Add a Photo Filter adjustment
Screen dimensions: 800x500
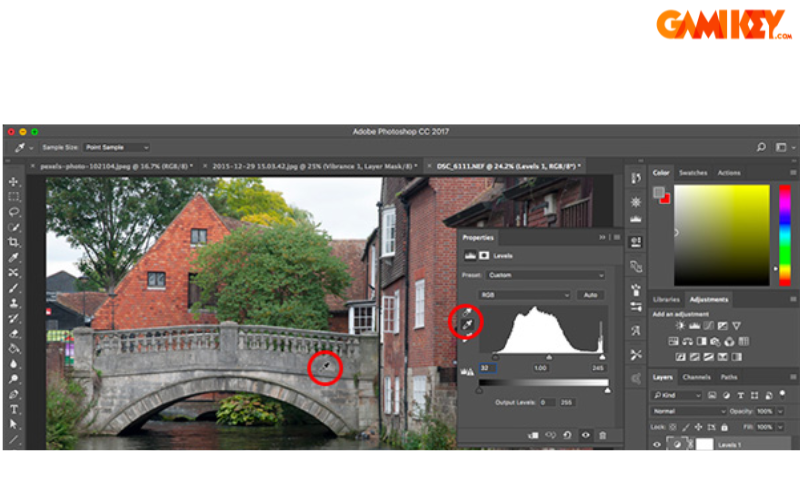[715, 341]
